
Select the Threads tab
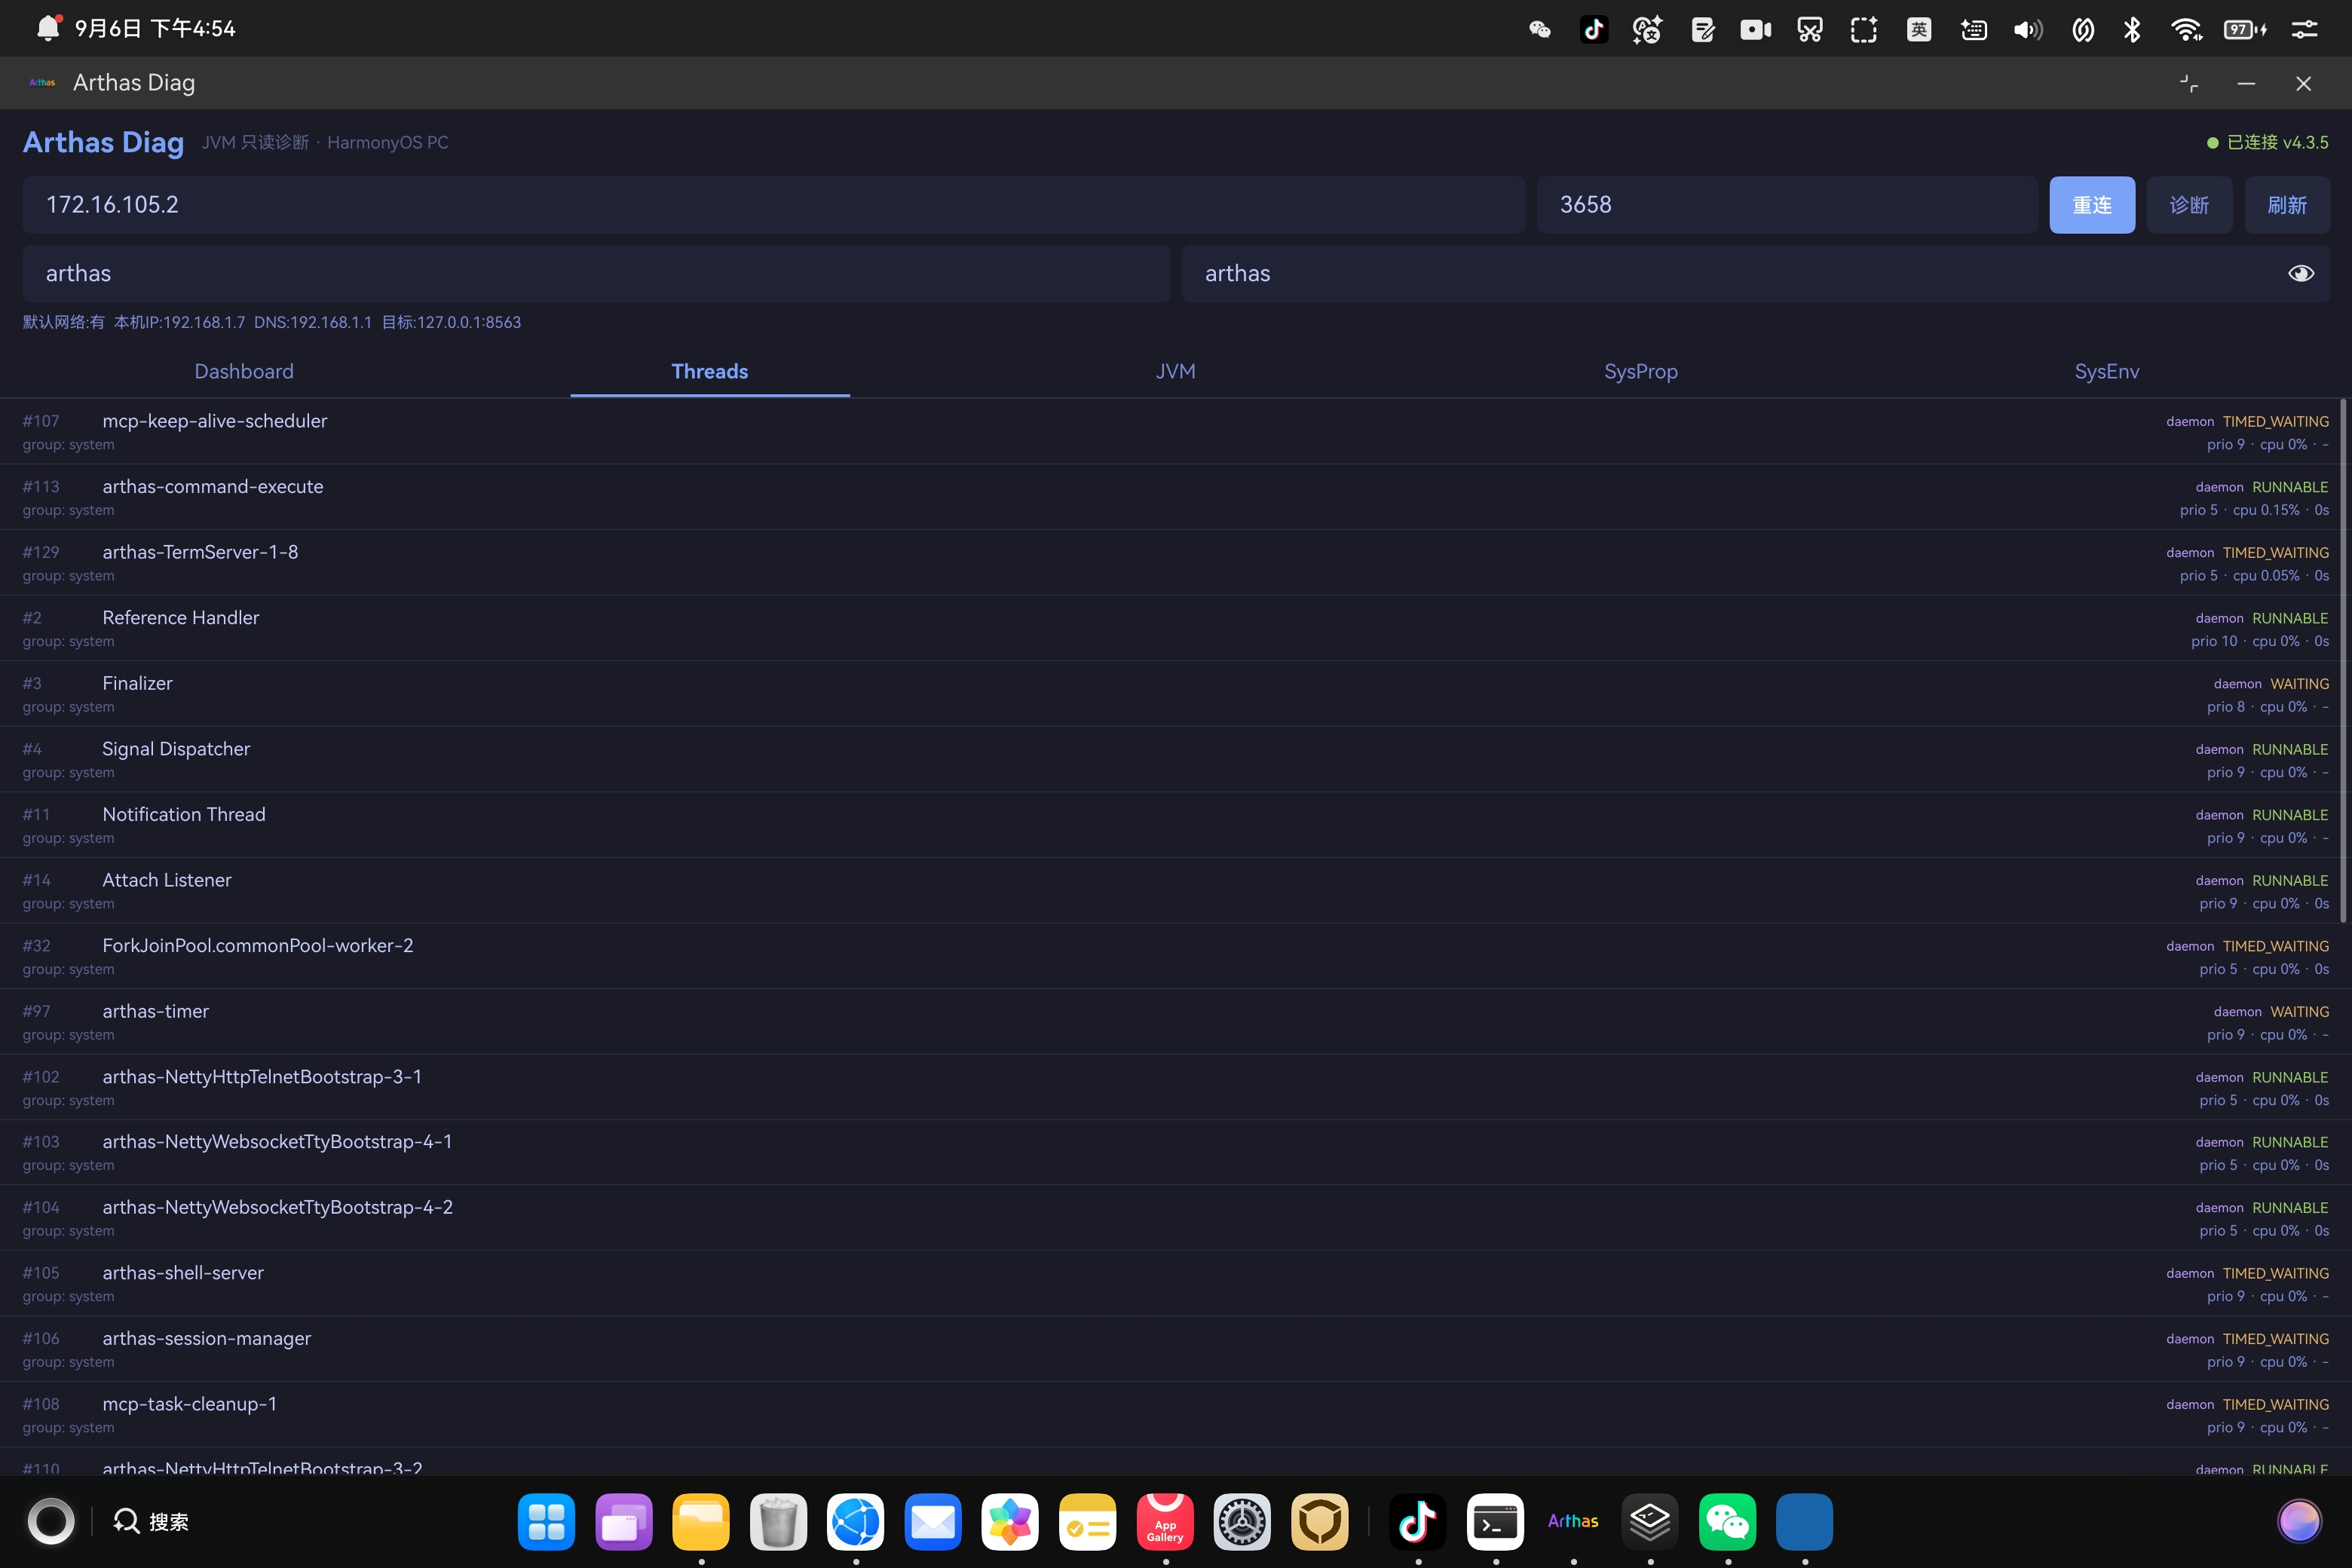tap(710, 371)
